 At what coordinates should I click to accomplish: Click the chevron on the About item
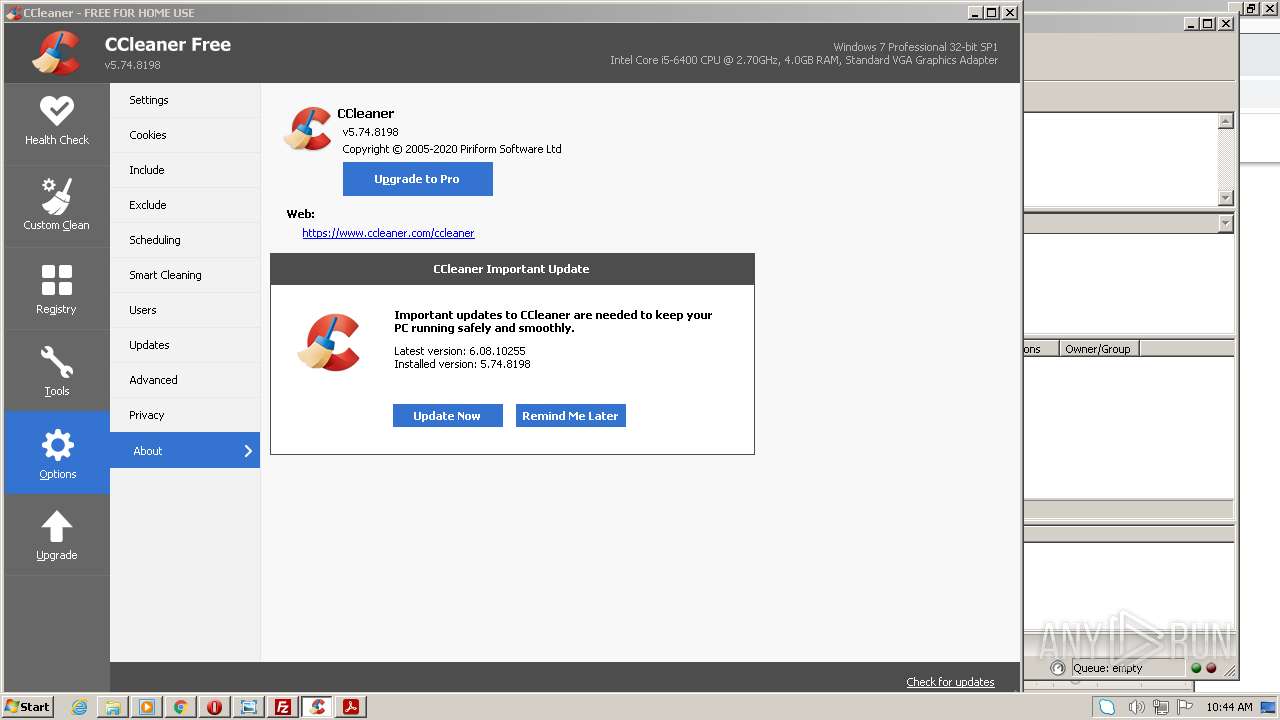point(248,451)
